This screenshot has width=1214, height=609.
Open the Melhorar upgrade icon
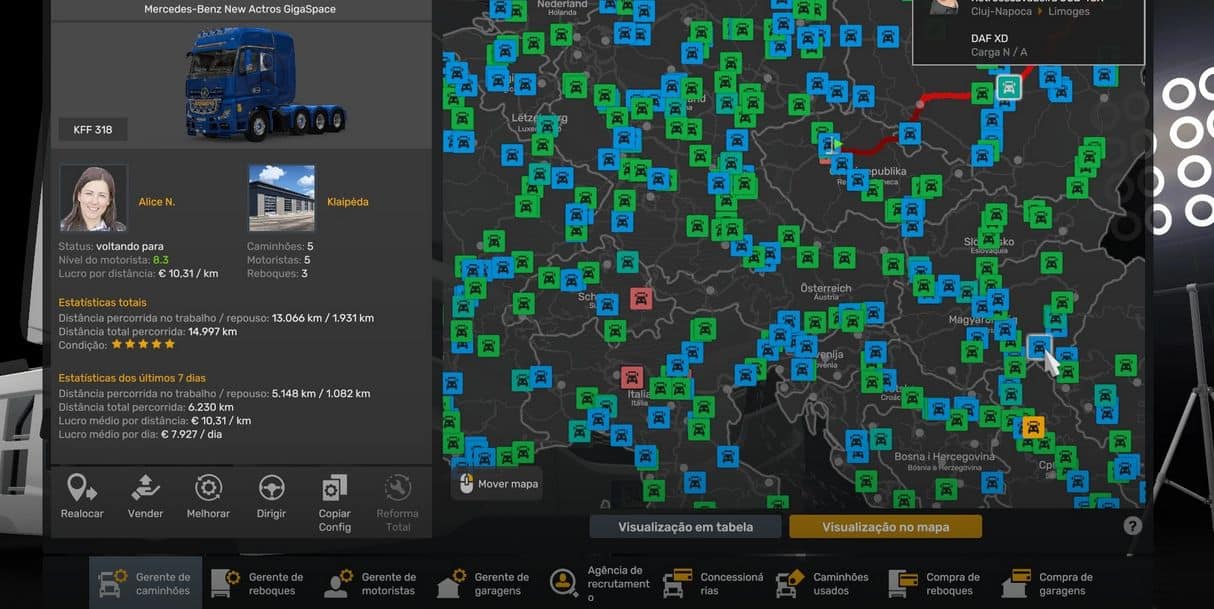click(208, 489)
